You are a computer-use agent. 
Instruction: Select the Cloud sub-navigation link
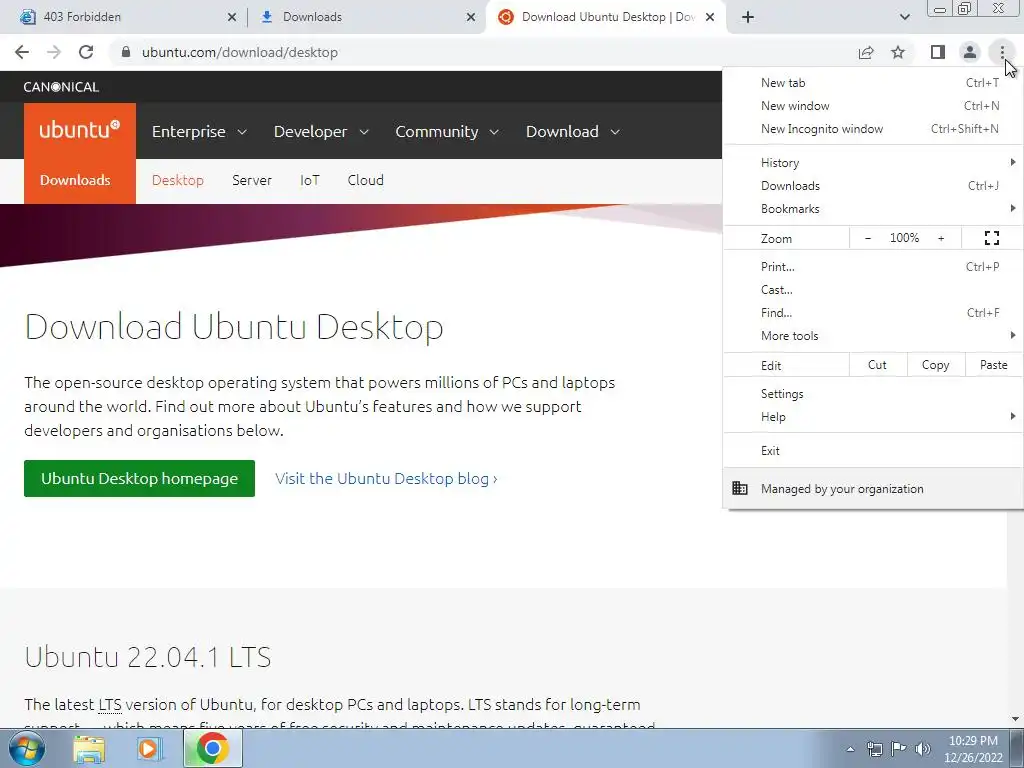tap(365, 180)
